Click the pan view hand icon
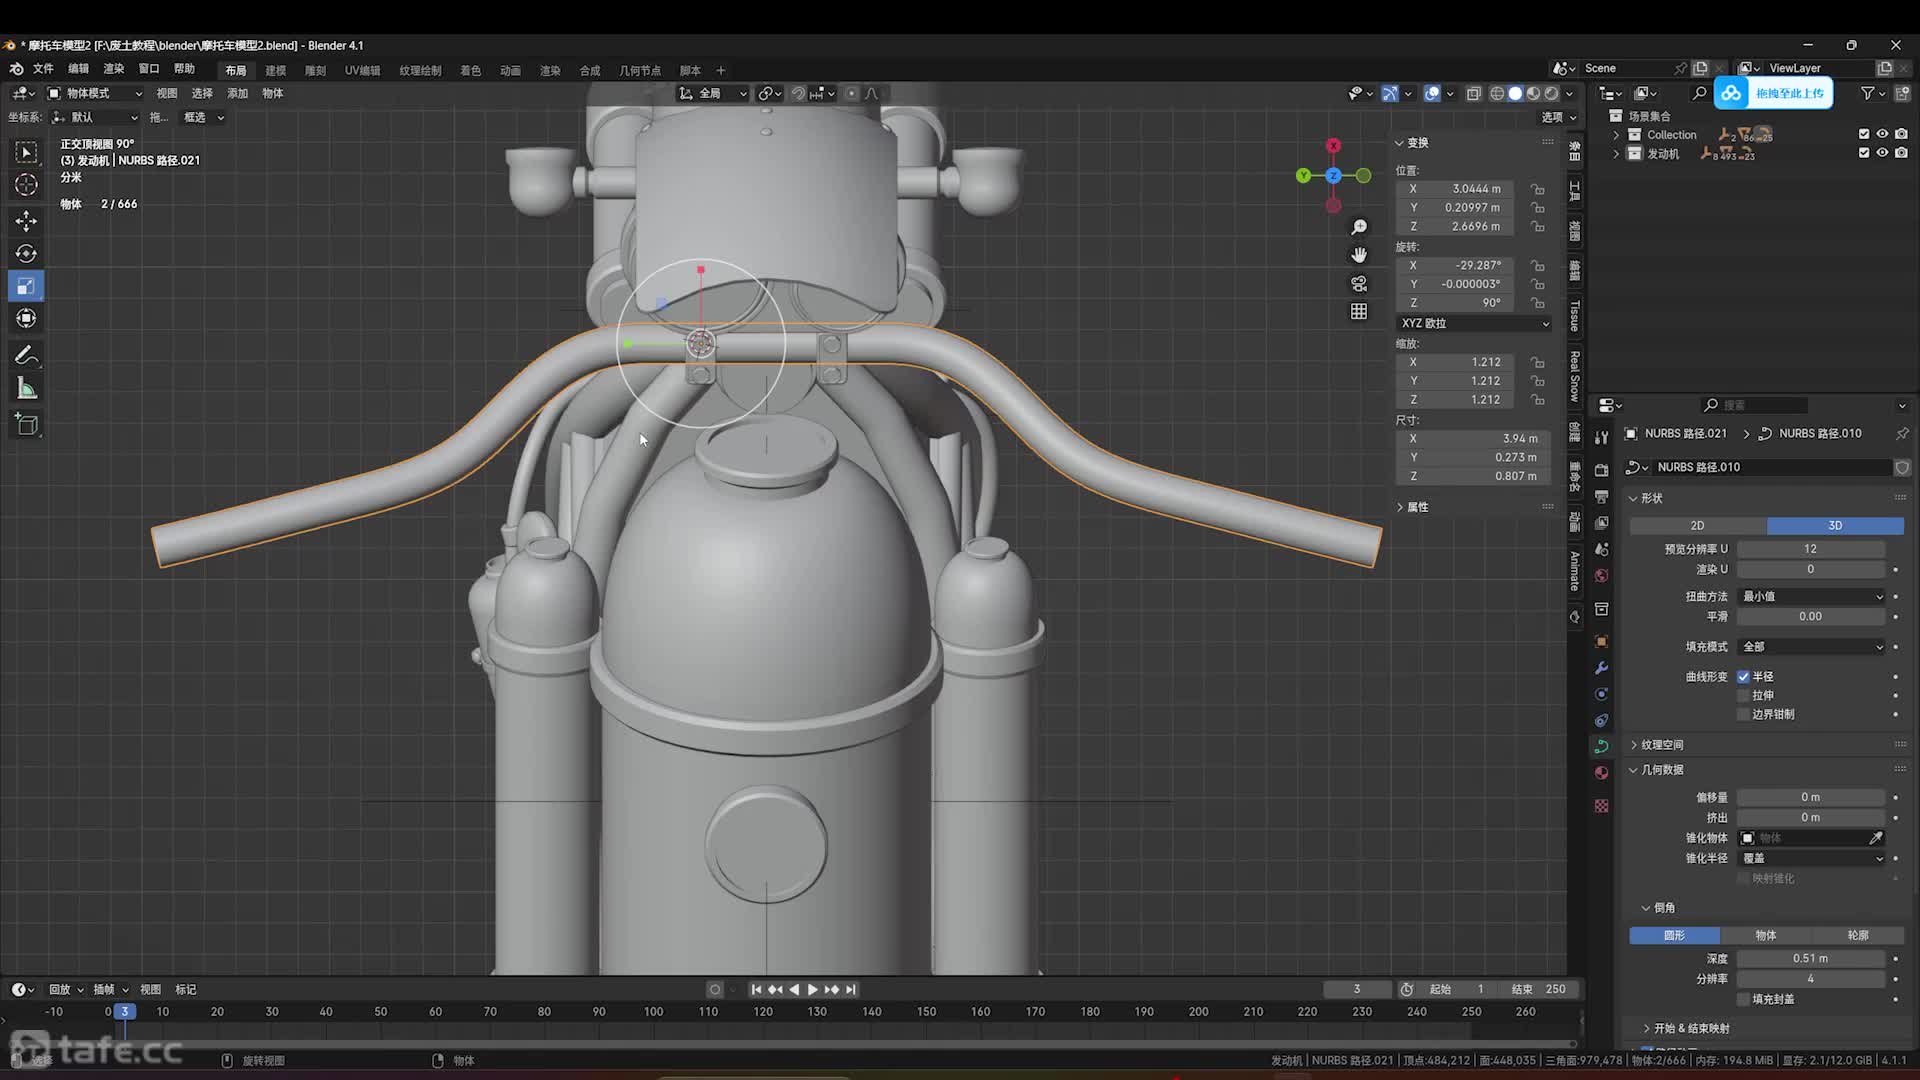This screenshot has width=1920, height=1080. tap(1359, 256)
